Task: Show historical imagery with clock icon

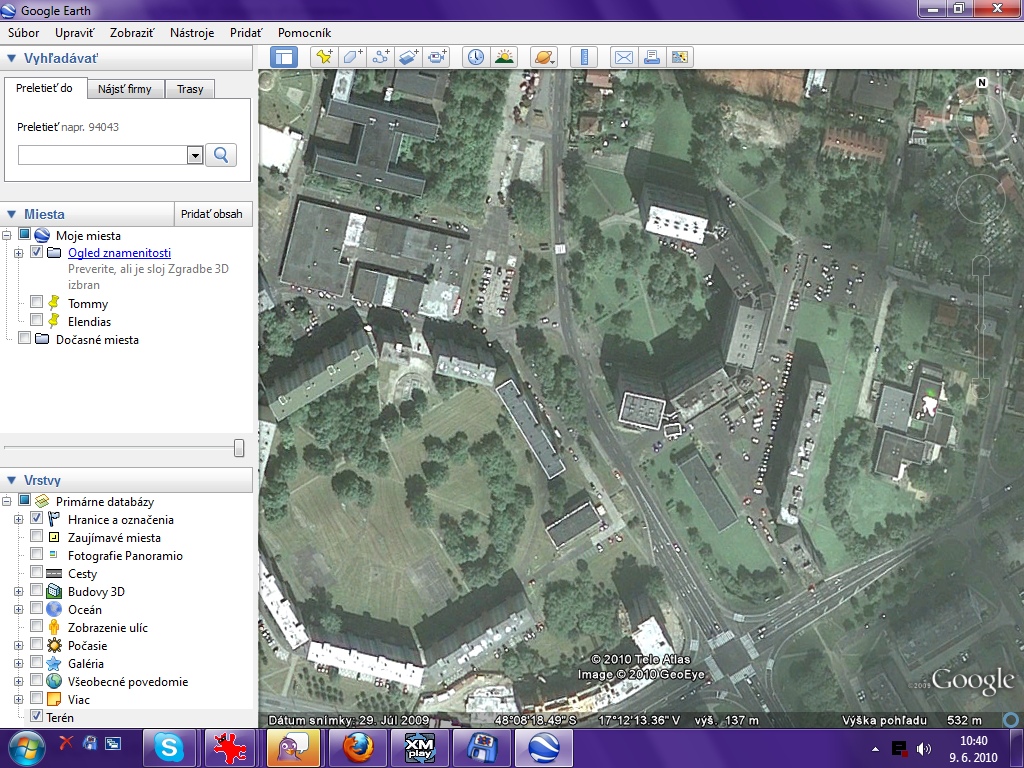Action: click(475, 57)
